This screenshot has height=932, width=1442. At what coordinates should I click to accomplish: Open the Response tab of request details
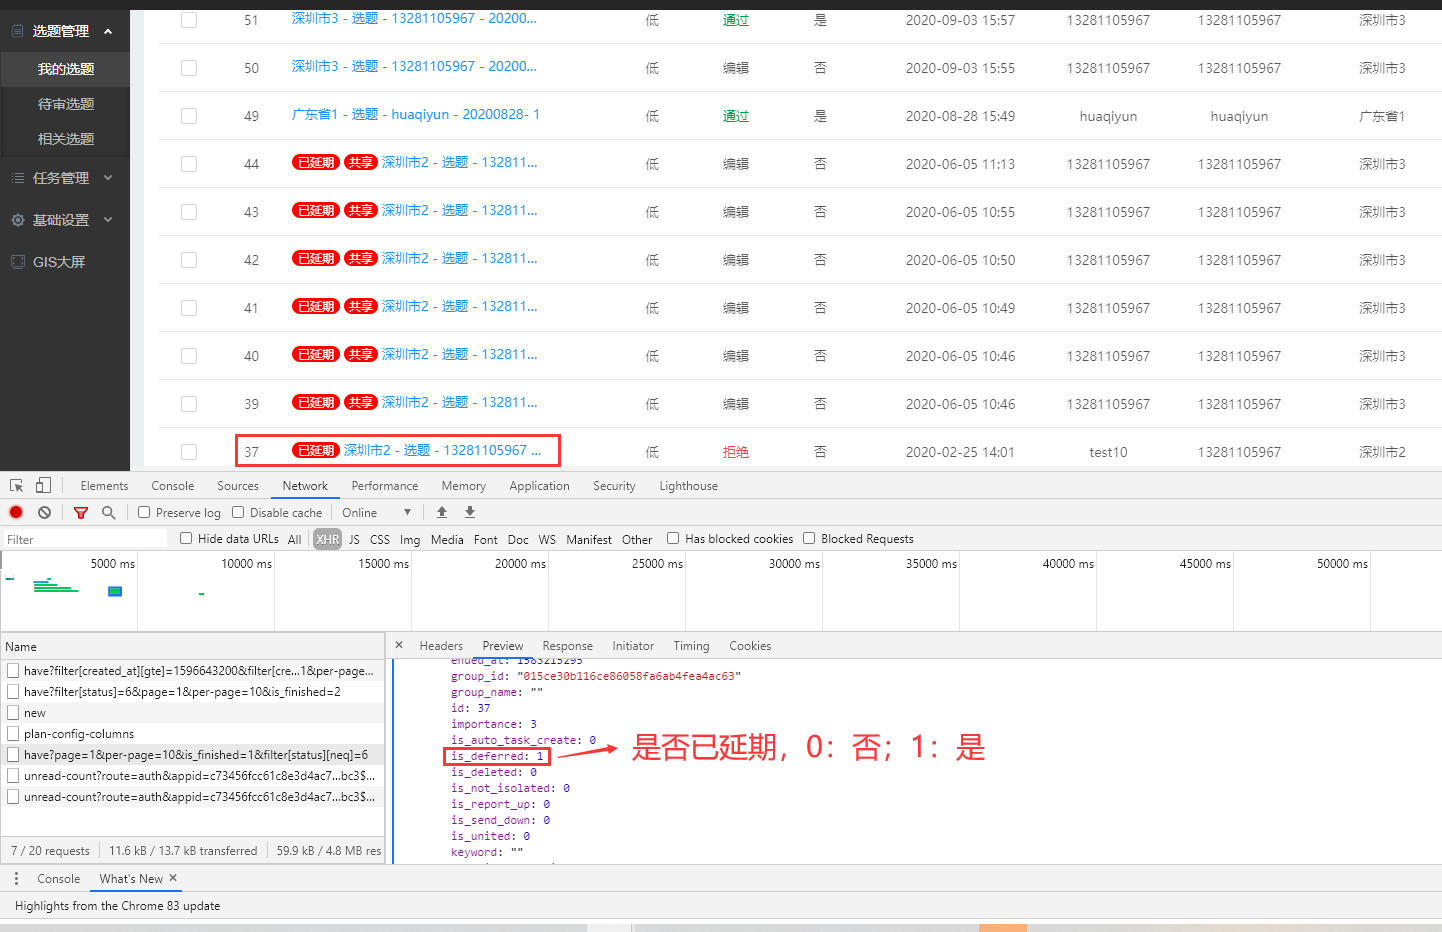(x=567, y=646)
